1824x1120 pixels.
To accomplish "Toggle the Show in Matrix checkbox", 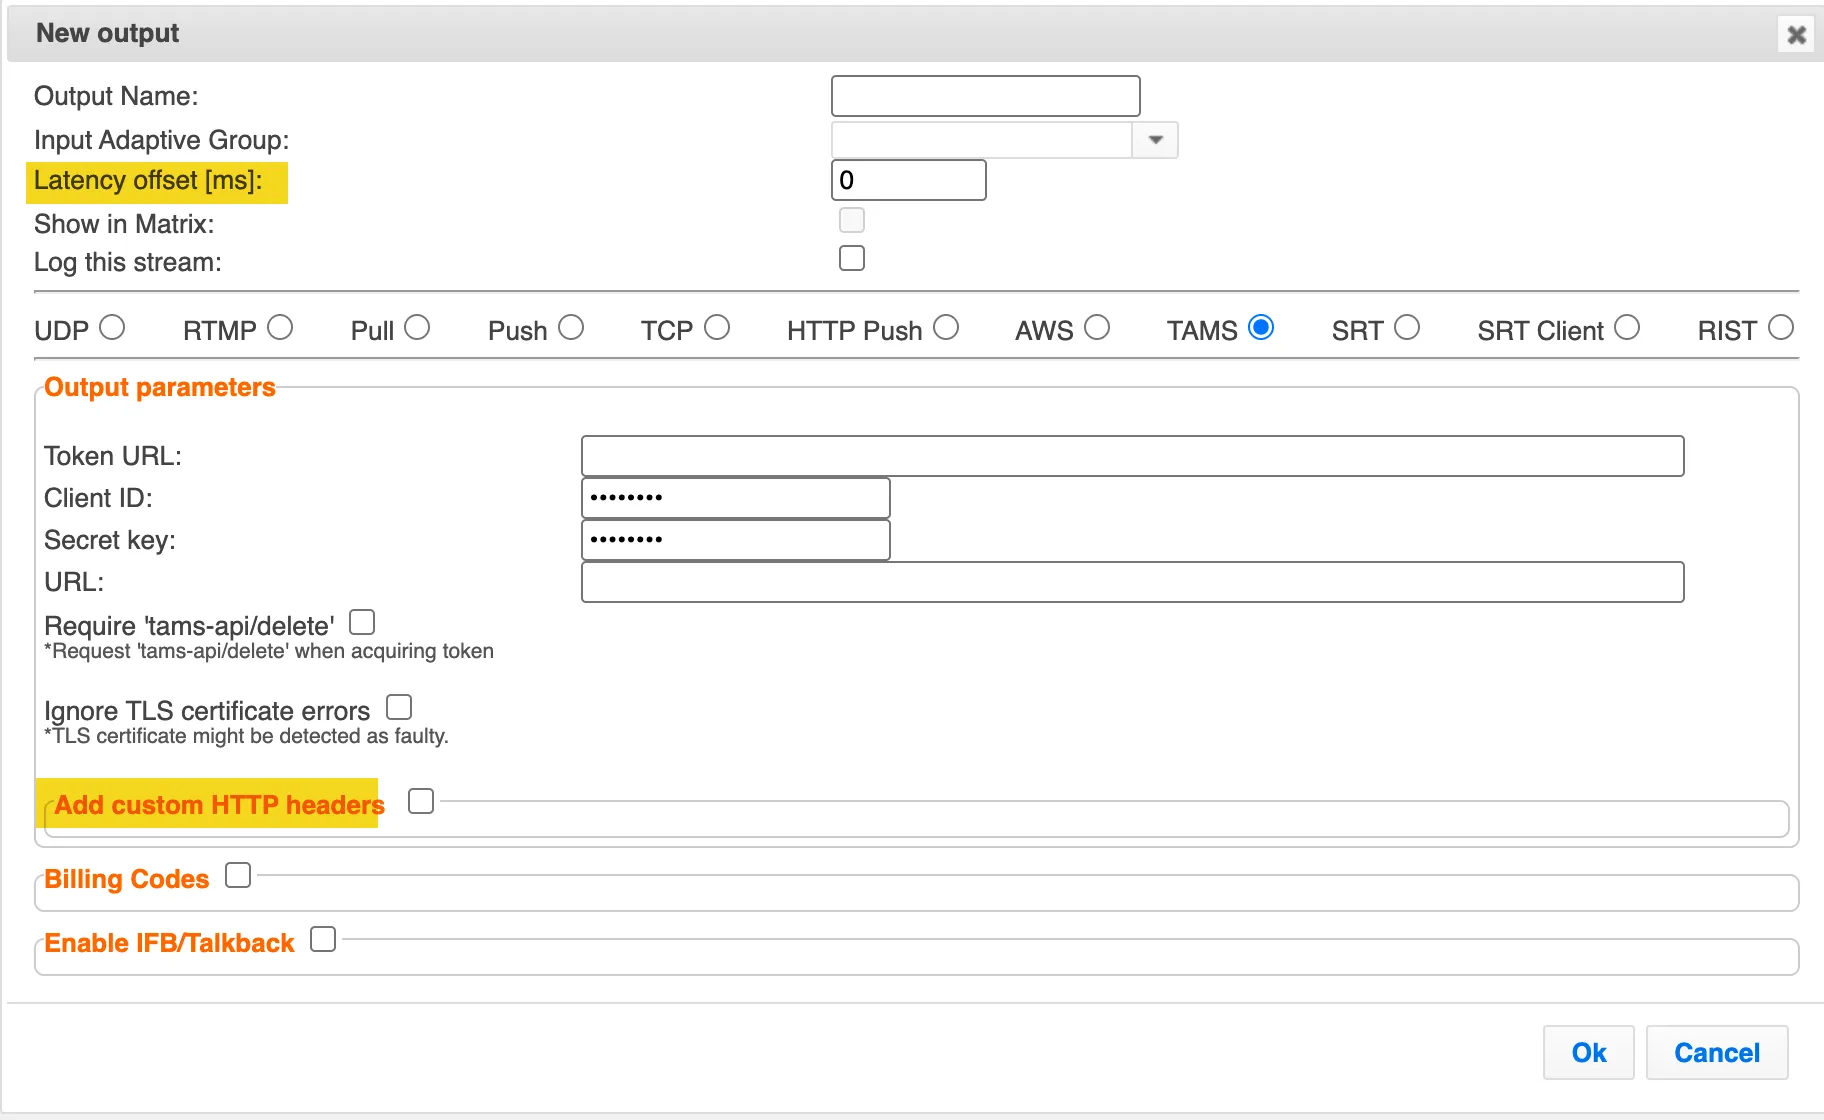I will pos(852,220).
